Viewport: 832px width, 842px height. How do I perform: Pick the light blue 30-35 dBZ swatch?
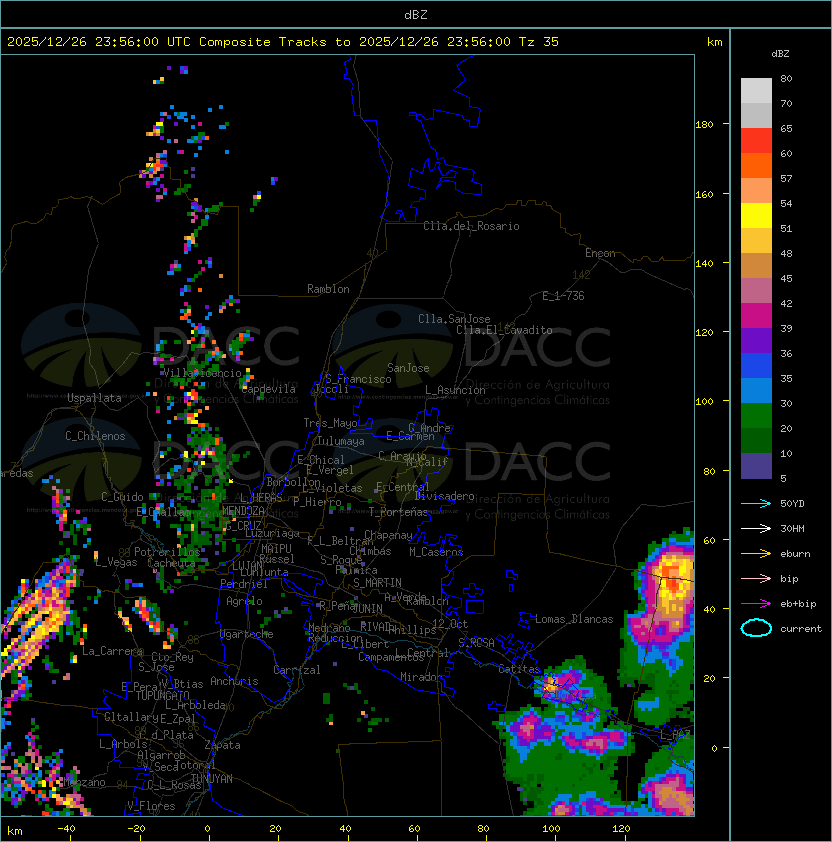(x=756, y=390)
